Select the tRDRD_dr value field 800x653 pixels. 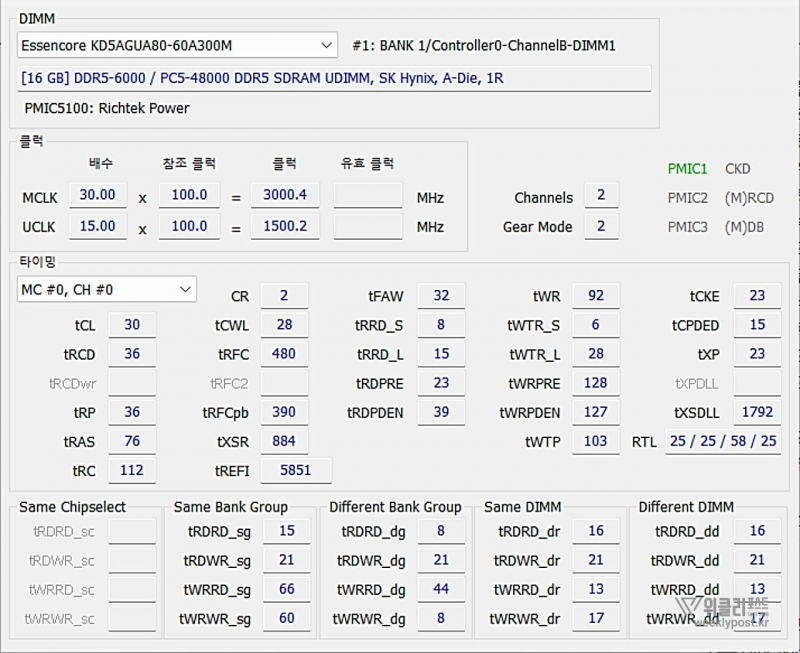click(x=596, y=531)
